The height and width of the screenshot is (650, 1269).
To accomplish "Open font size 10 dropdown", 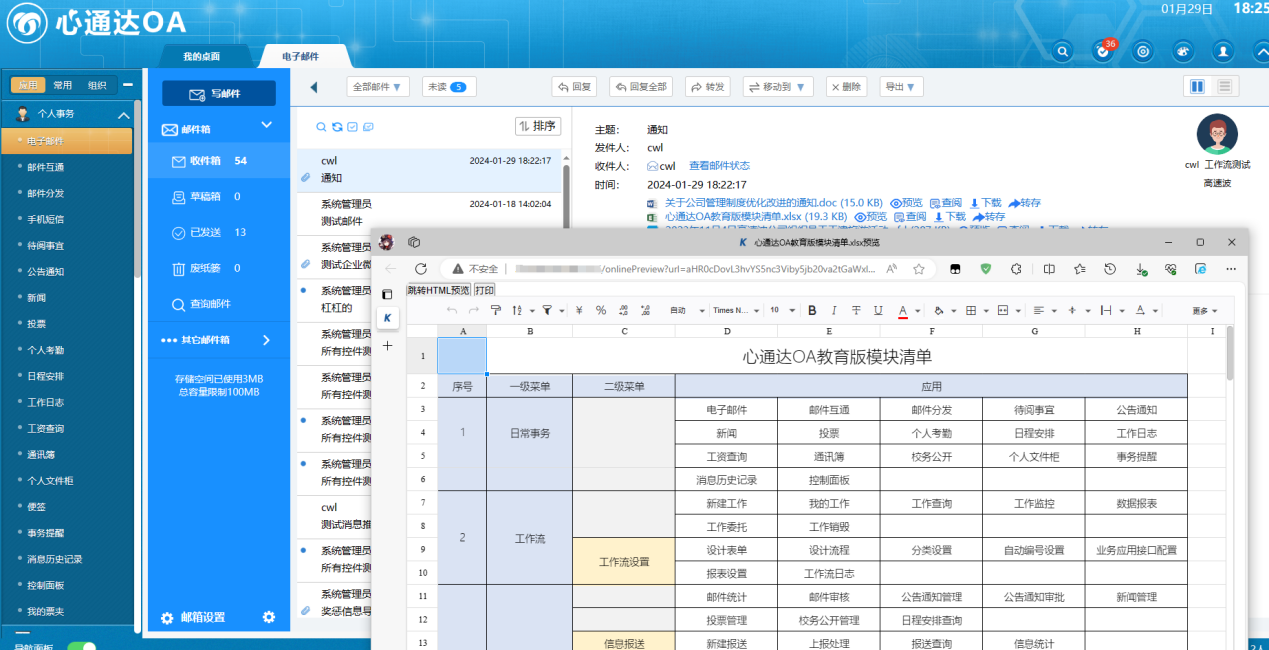I will pos(782,310).
